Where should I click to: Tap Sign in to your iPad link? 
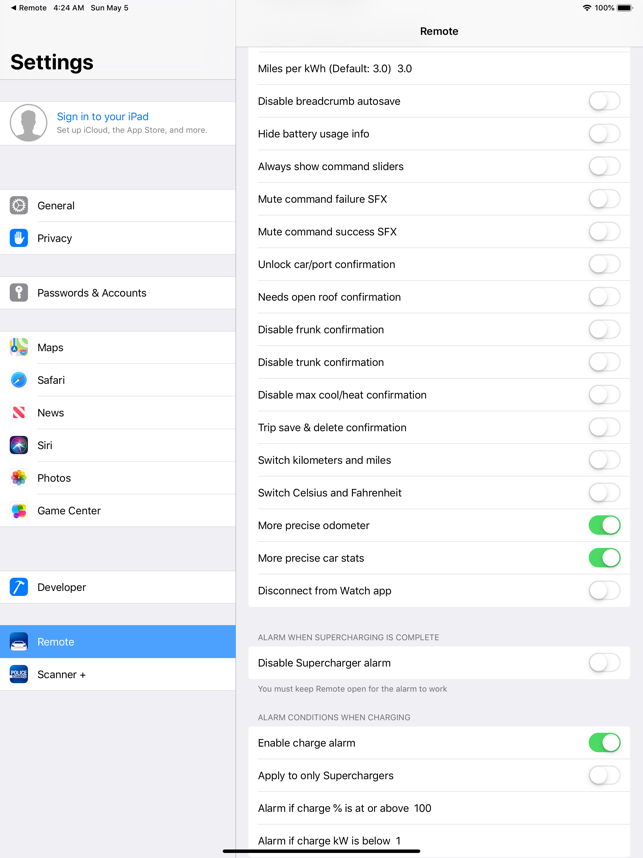[103, 116]
